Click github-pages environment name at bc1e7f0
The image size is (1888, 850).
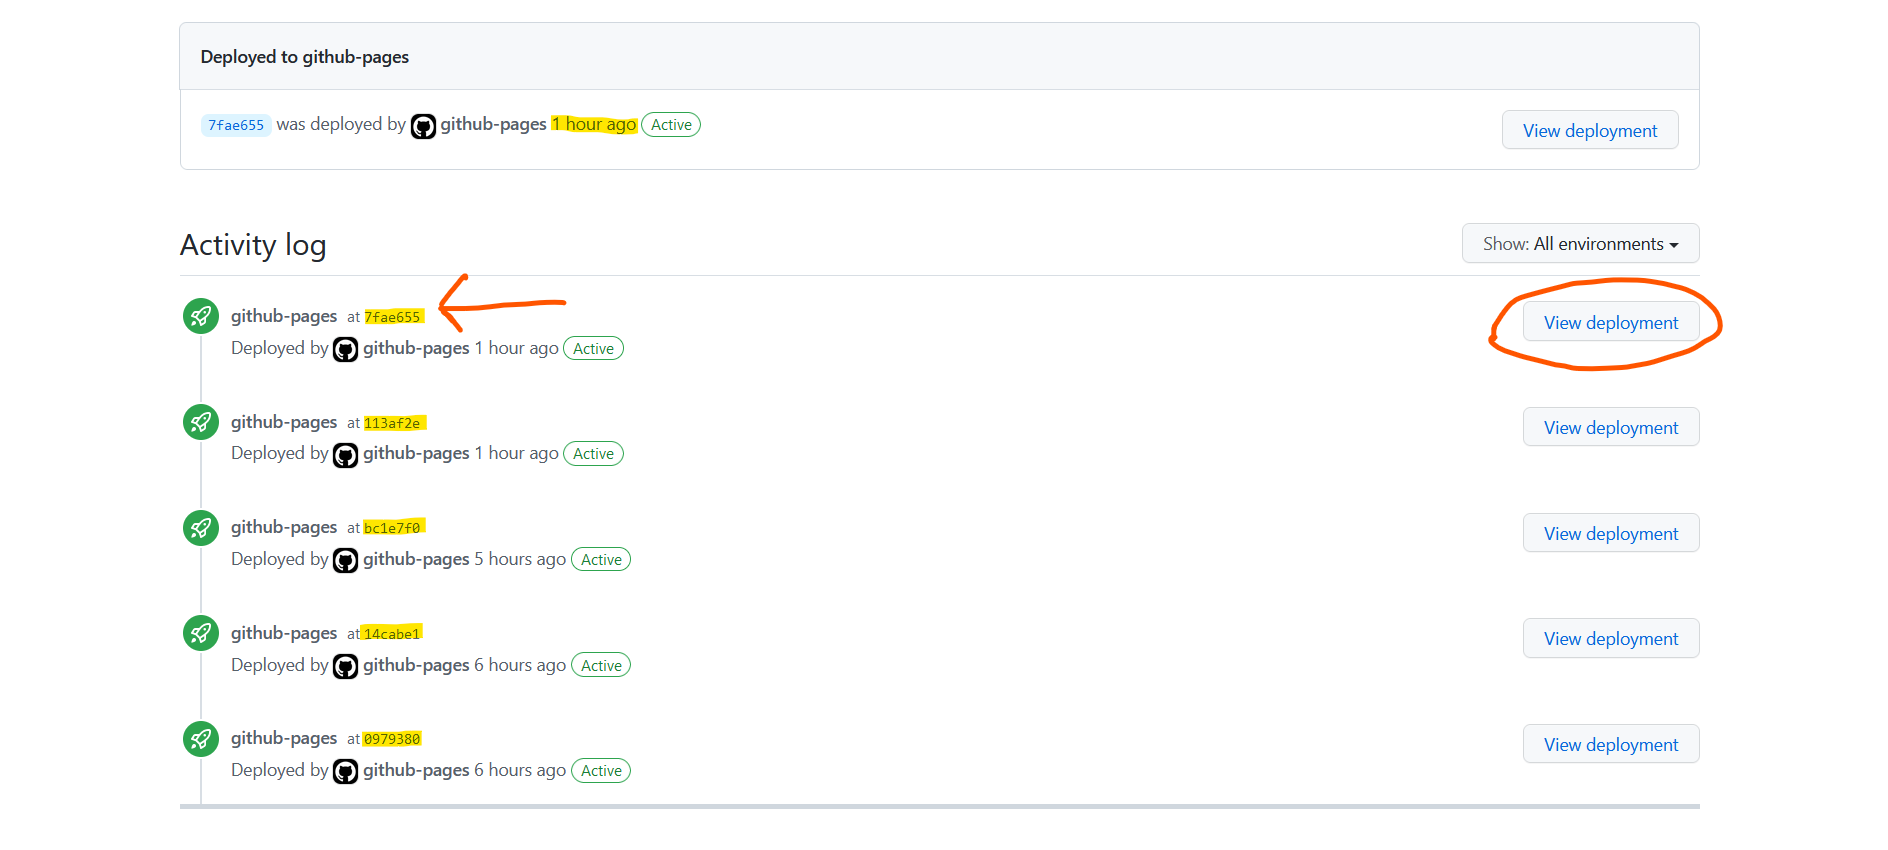click(x=284, y=527)
